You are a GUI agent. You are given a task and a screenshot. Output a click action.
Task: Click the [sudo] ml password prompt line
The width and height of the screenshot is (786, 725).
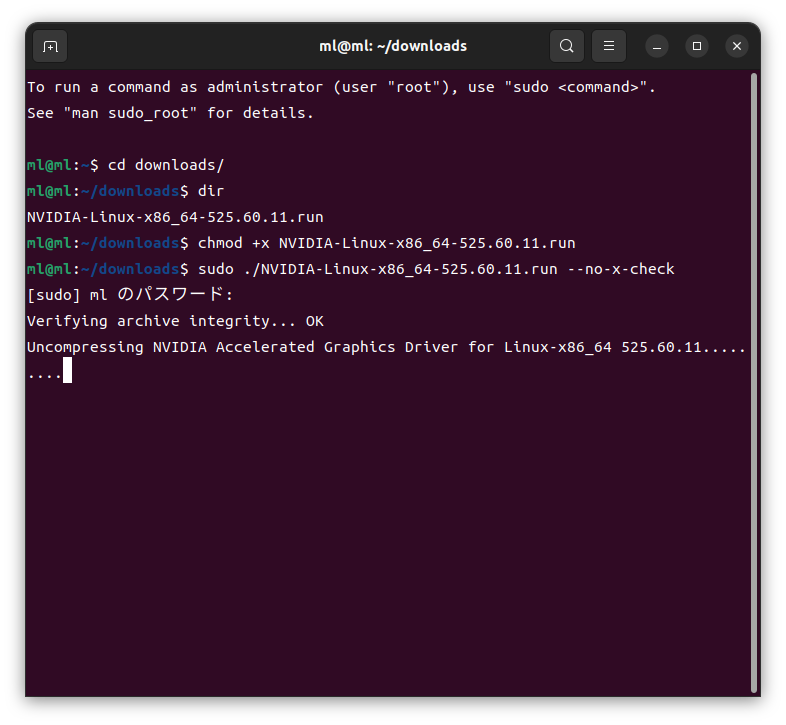(x=130, y=295)
